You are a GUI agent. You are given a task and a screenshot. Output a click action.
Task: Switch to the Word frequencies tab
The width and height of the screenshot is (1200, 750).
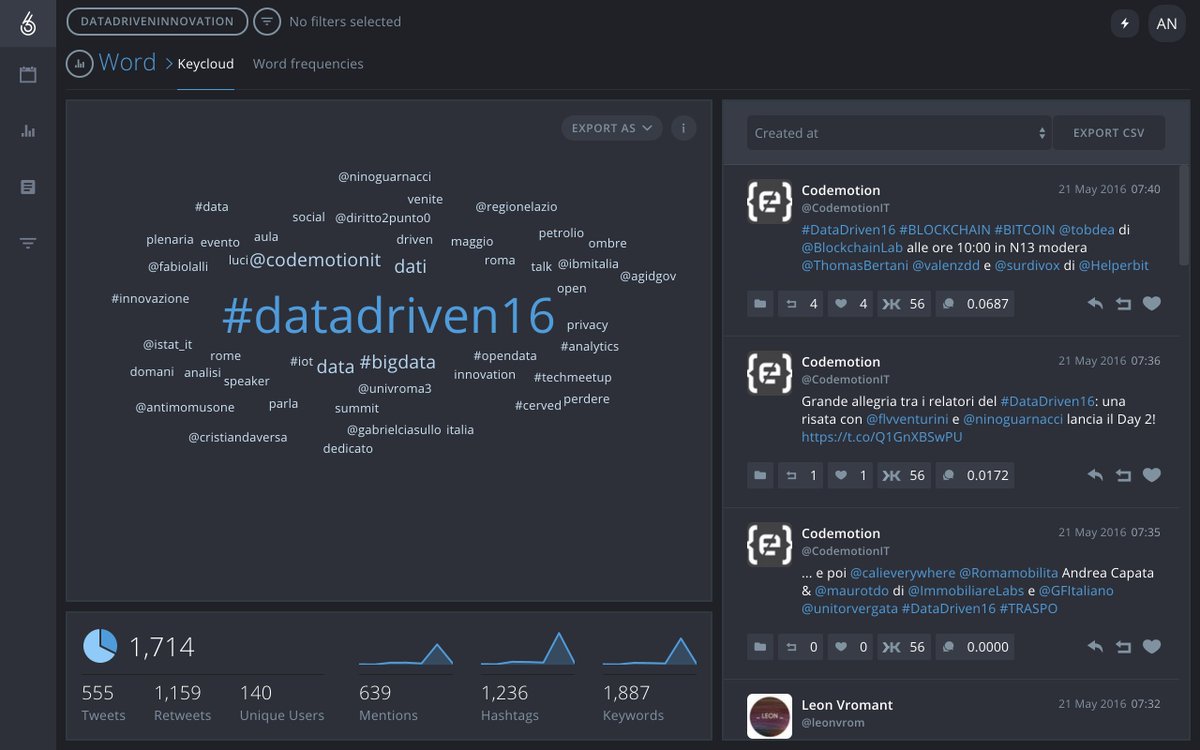click(308, 64)
